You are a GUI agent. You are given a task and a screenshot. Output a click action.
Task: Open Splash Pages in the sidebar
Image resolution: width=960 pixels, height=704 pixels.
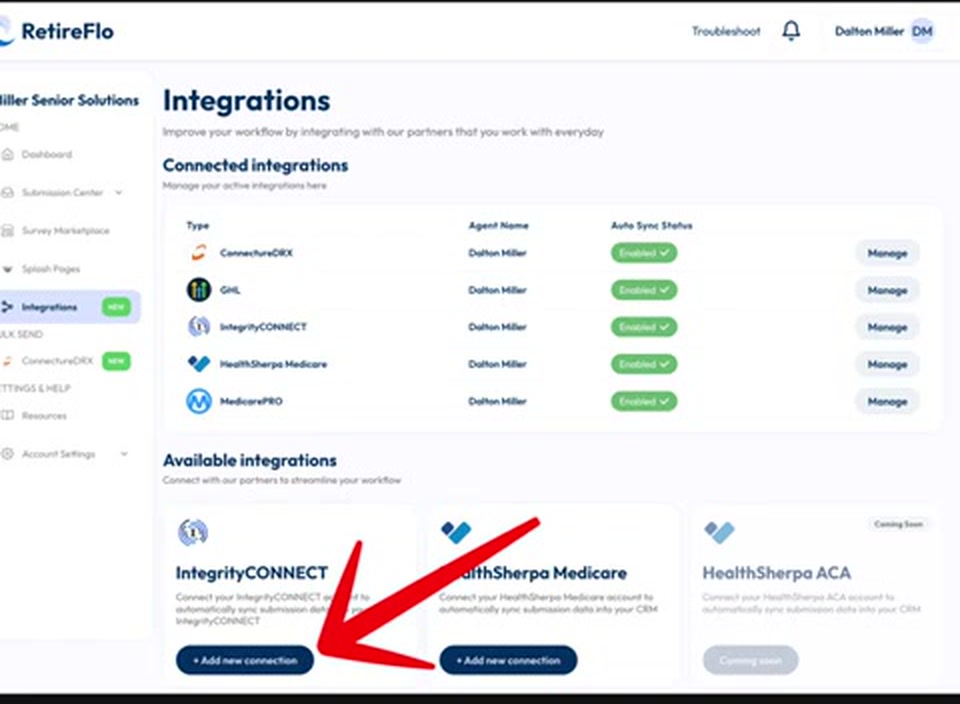(51, 269)
